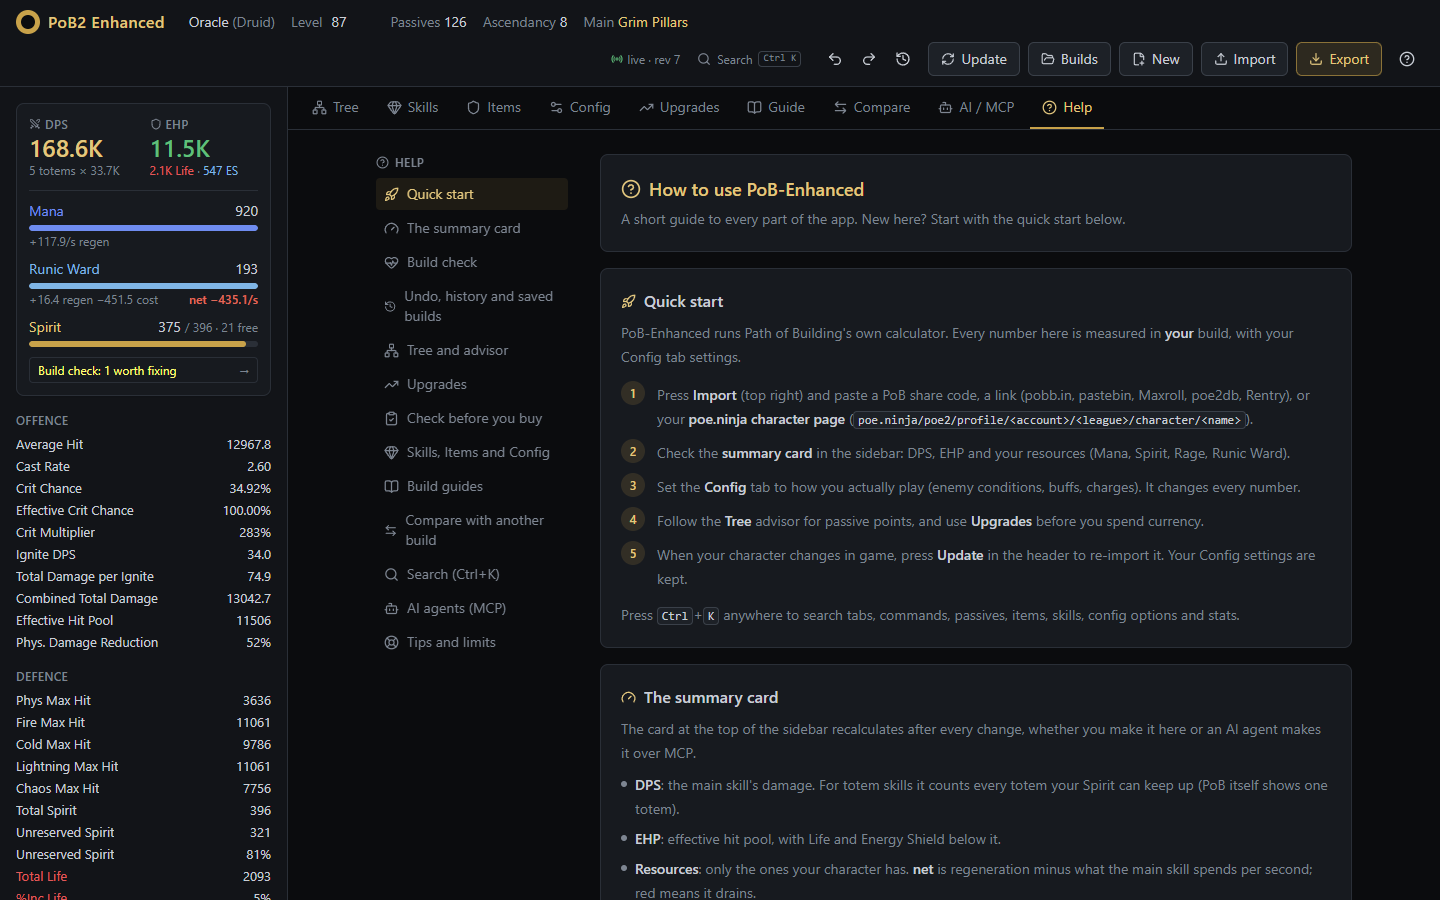Switch to the Compare tab

[x=872, y=107]
